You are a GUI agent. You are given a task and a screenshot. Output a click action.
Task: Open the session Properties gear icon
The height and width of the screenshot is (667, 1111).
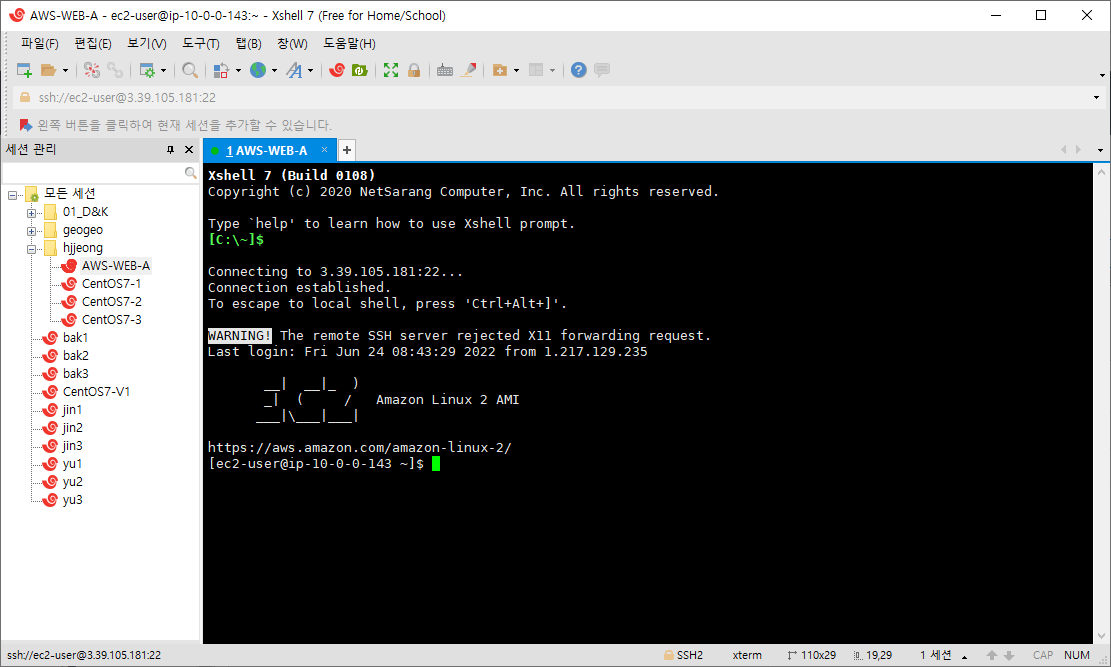pos(147,70)
